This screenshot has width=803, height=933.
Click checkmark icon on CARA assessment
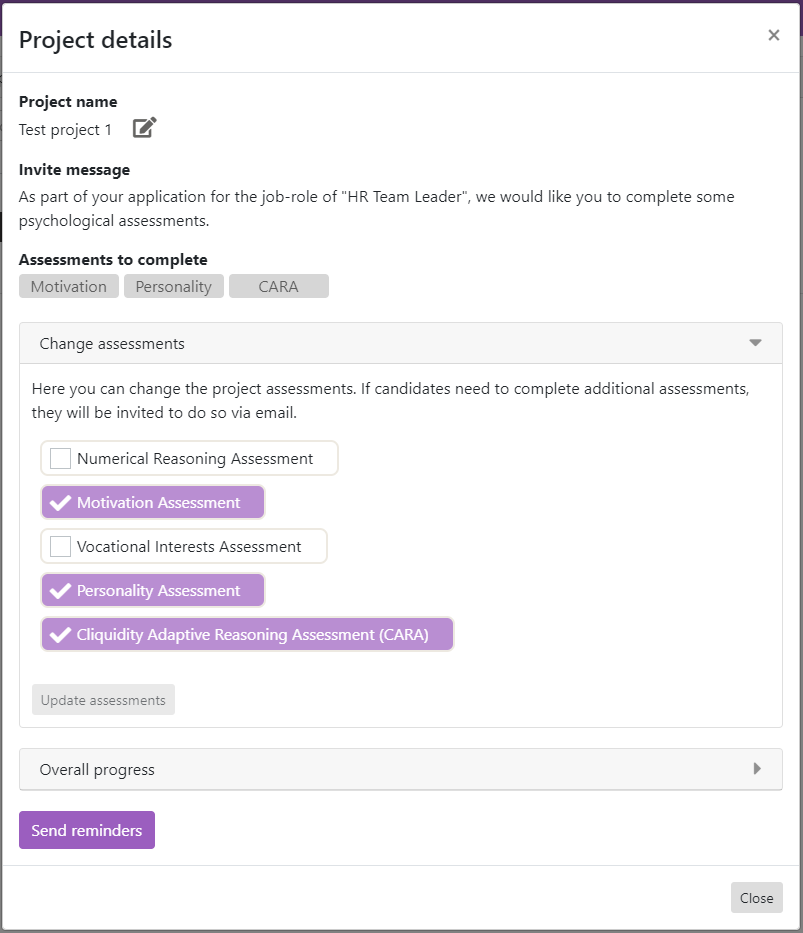tap(60, 635)
